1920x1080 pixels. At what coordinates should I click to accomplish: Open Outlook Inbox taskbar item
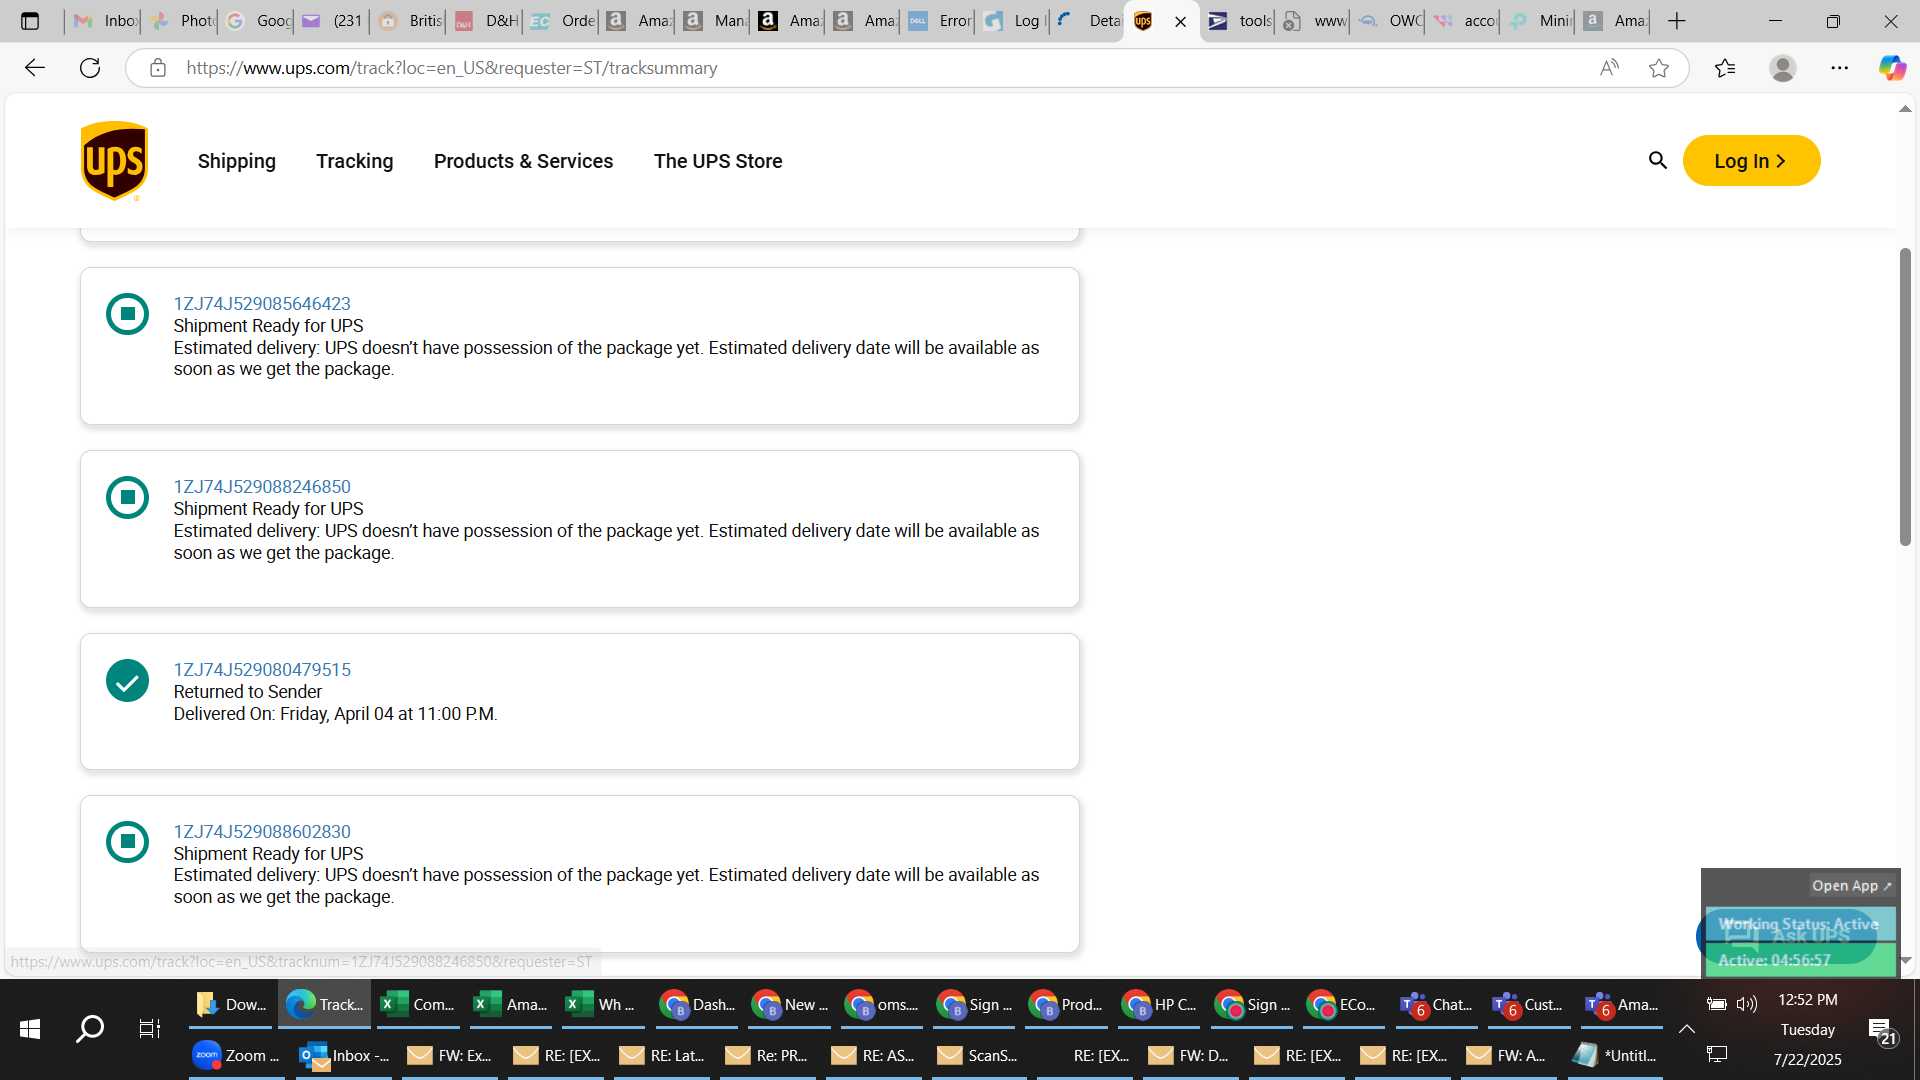point(345,1055)
